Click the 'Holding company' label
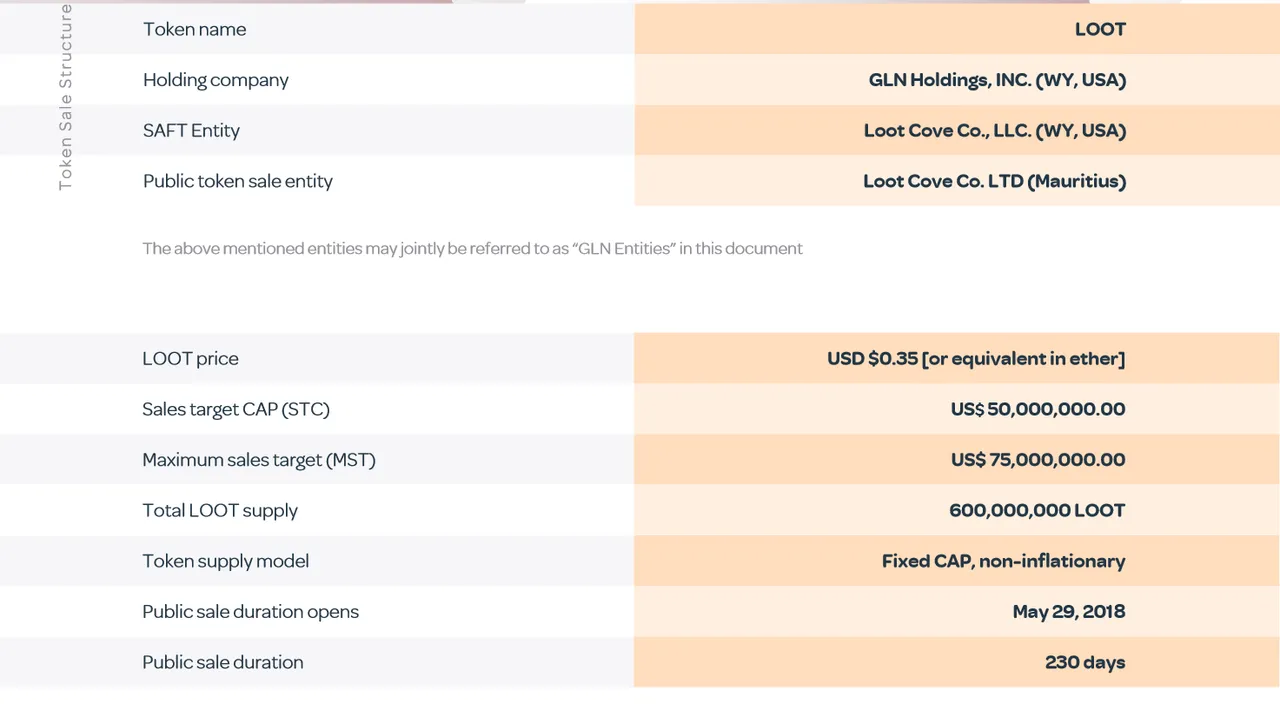Screen dimensions: 1280x705 pos(215,80)
